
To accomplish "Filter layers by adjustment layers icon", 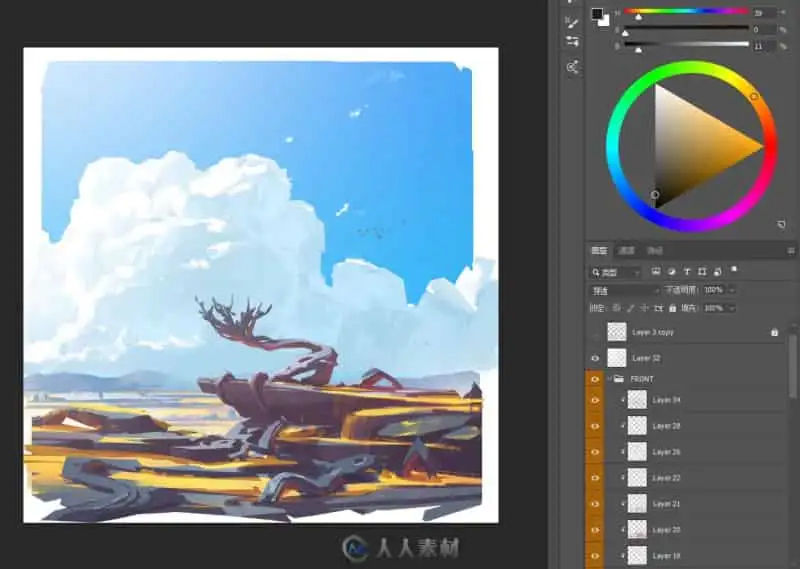I will [x=671, y=272].
